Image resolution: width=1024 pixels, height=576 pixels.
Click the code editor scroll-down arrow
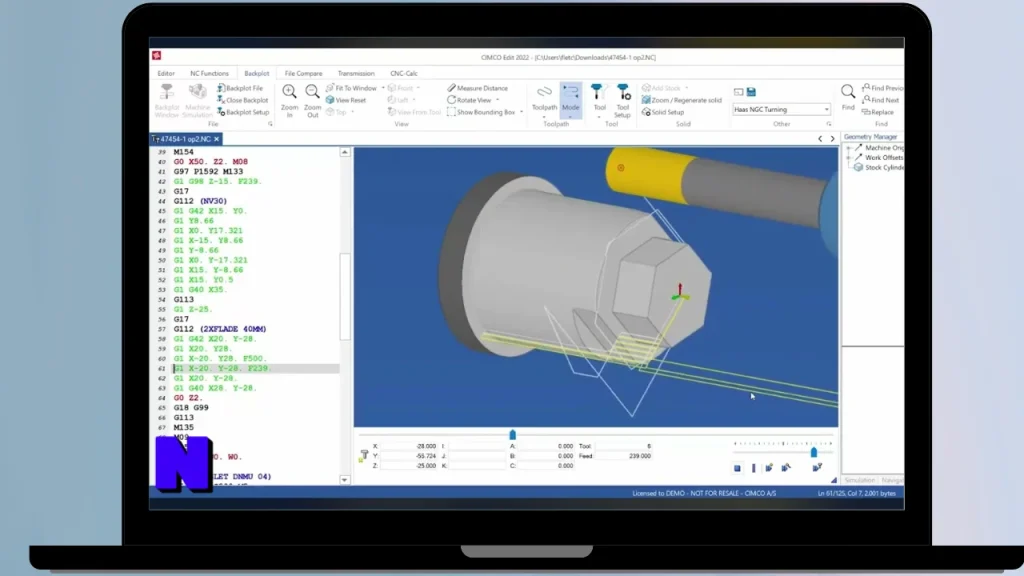point(344,480)
